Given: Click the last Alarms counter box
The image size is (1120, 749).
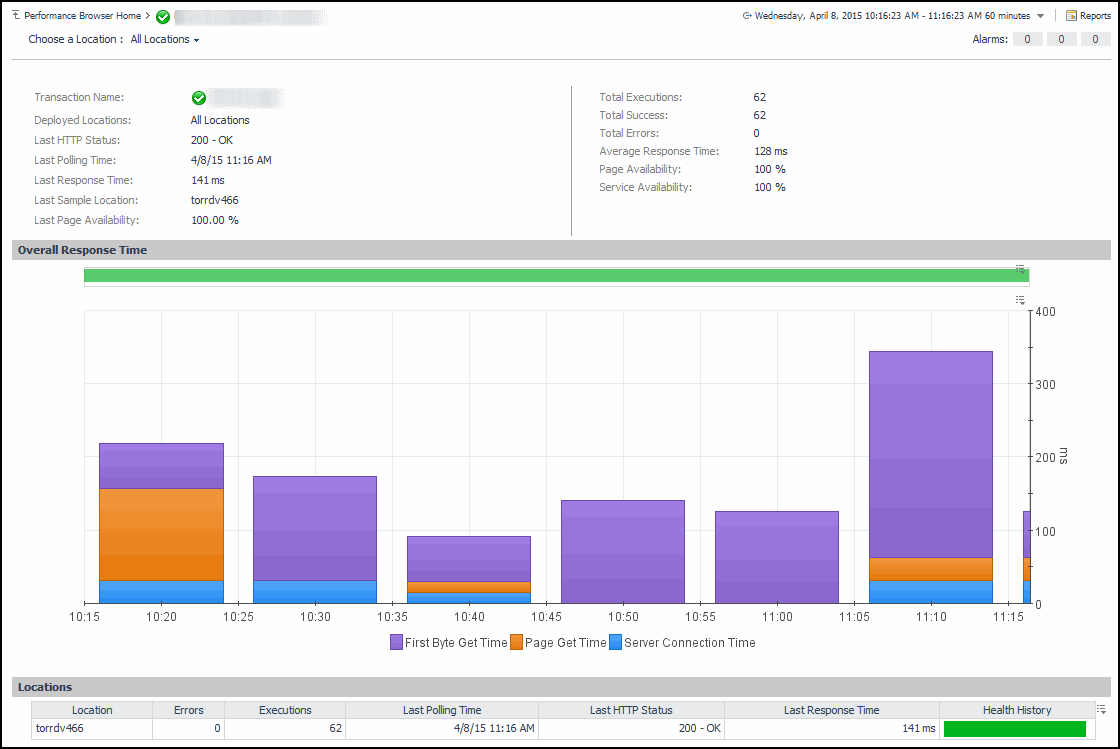Looking at the screenshot, I should point(1095,40).
